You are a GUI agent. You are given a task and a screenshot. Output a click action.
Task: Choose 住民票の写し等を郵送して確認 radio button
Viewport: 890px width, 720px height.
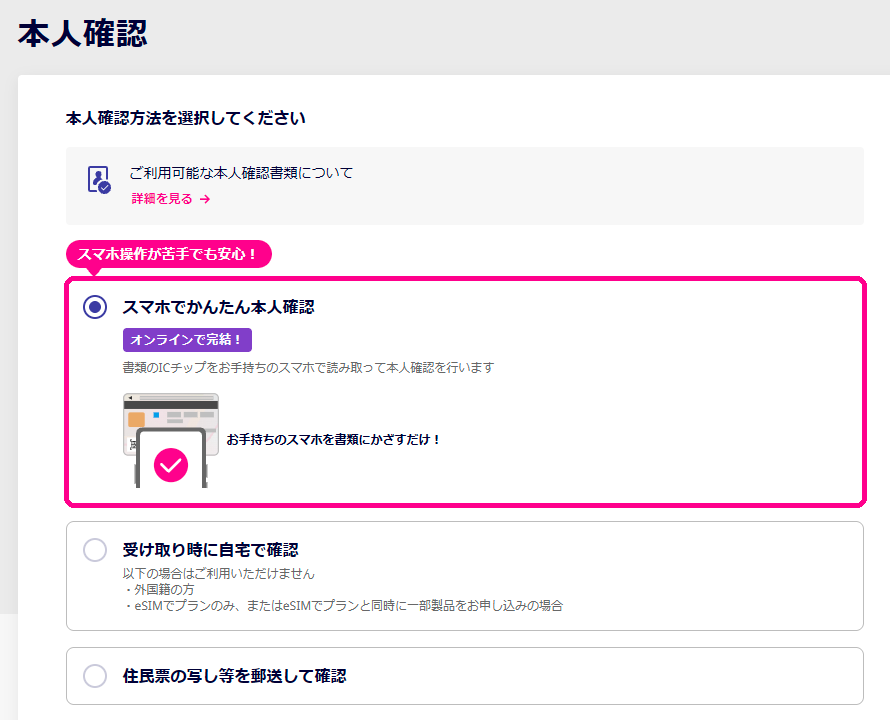(x=95, y=676)
